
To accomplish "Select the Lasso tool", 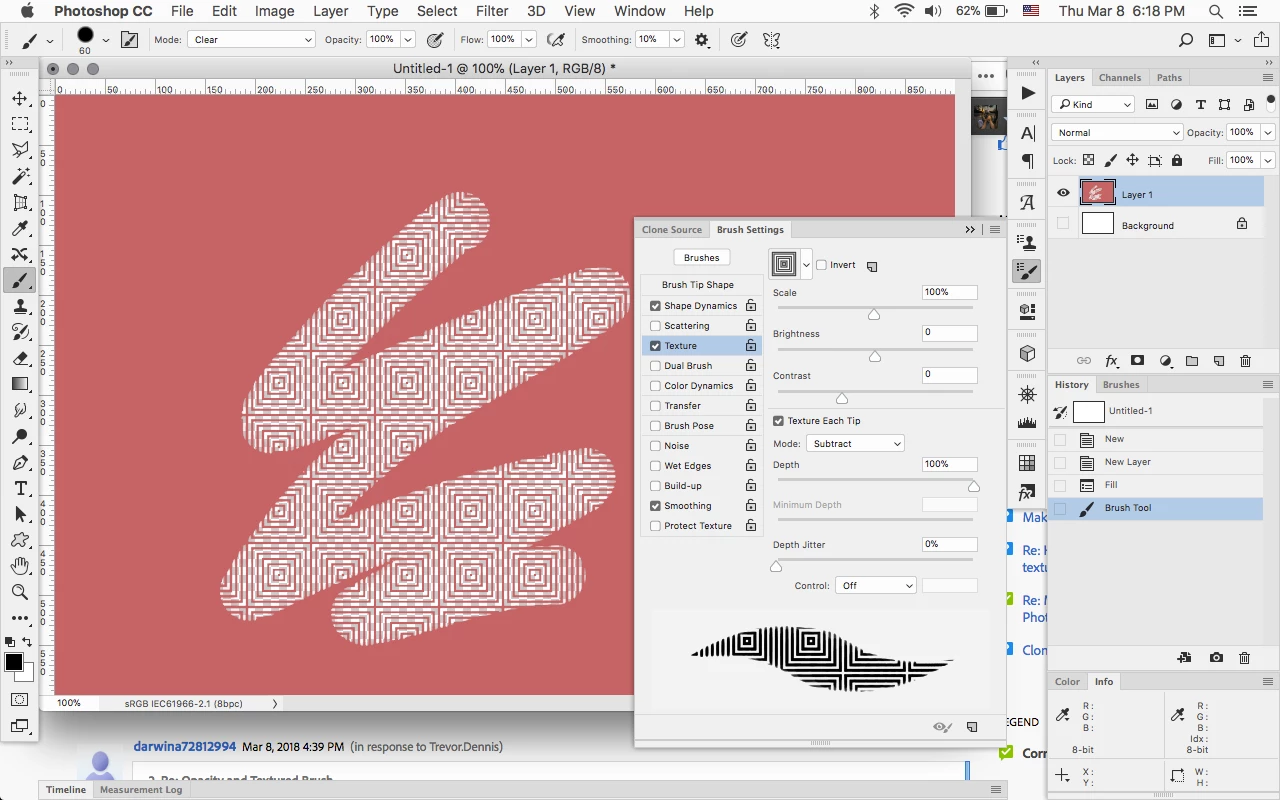I will tap(20, 150).
